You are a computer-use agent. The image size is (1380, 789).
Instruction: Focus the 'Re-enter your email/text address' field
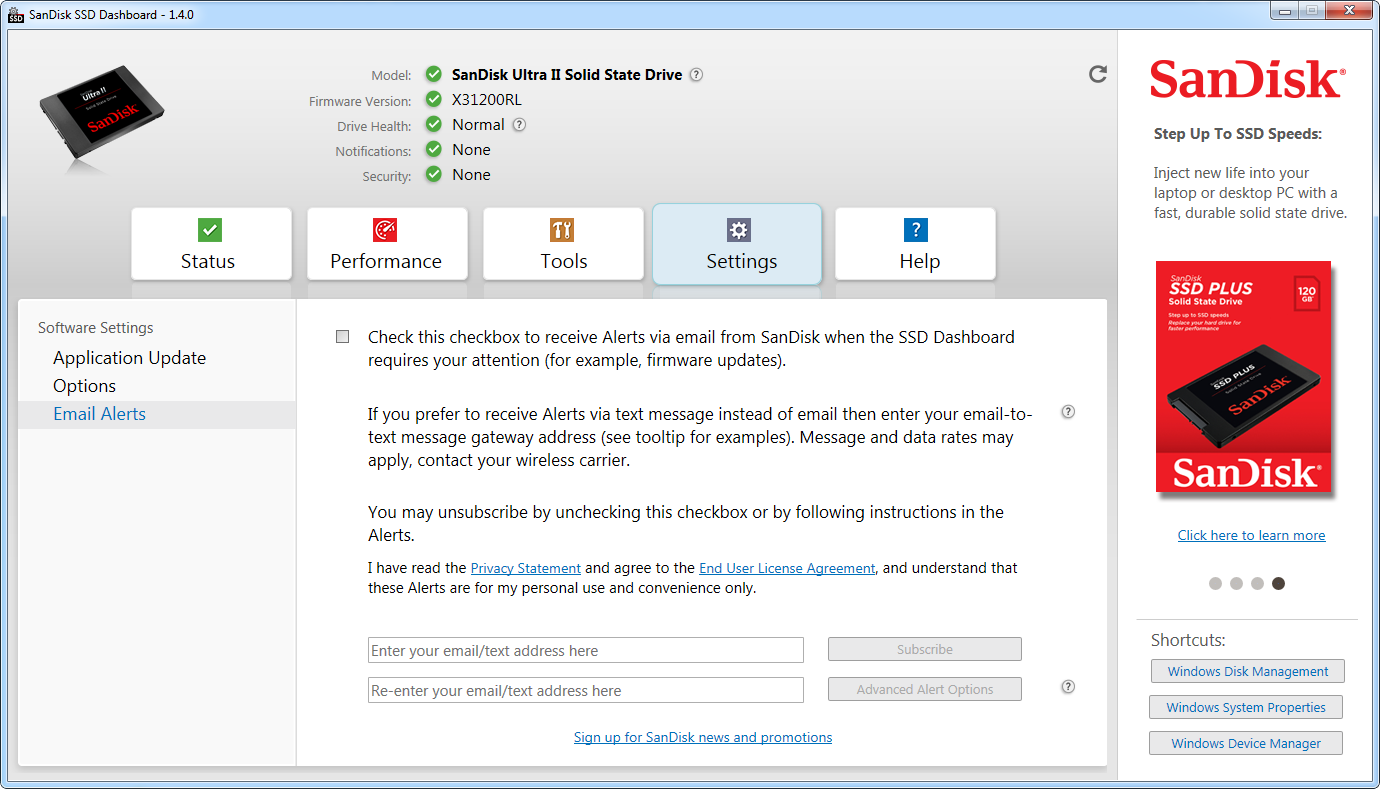tap(586, 690)
